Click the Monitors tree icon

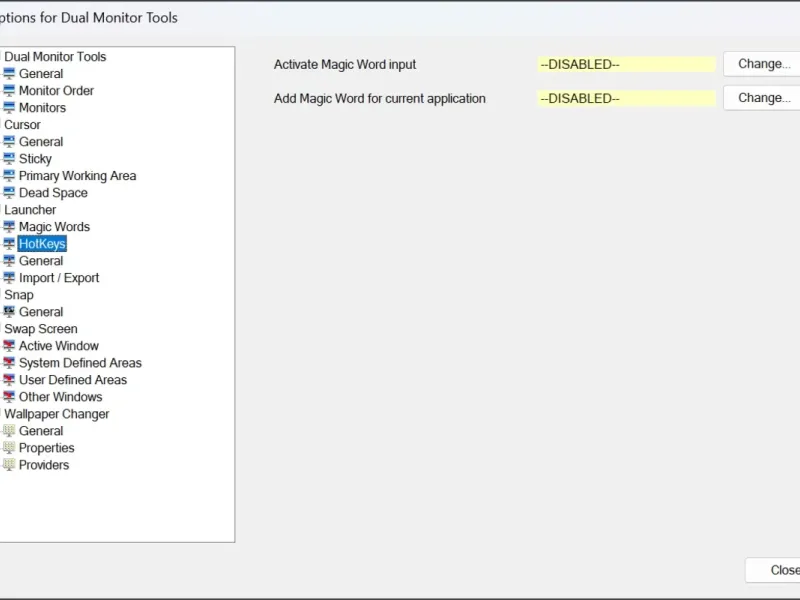(9, 108)
